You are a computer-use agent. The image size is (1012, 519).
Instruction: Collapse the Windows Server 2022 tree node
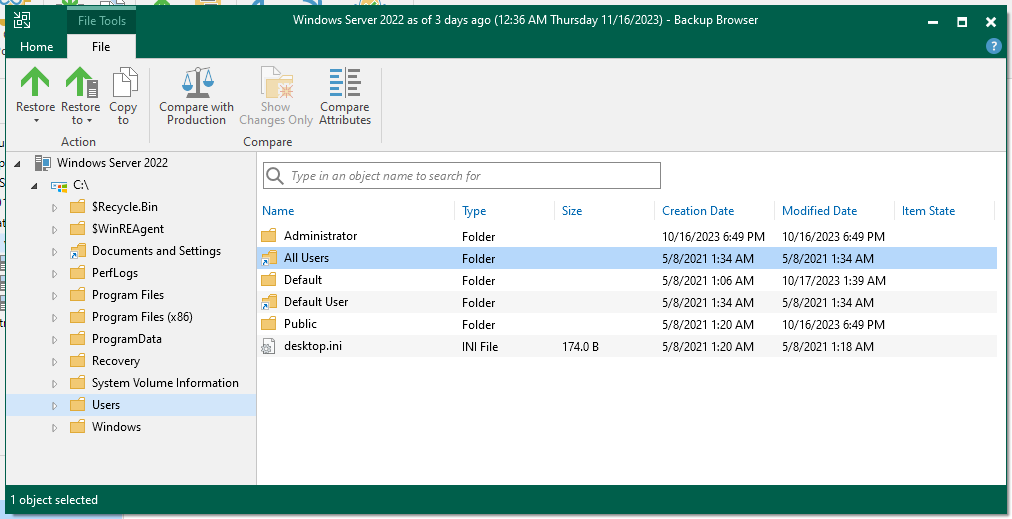pos(18,164)
